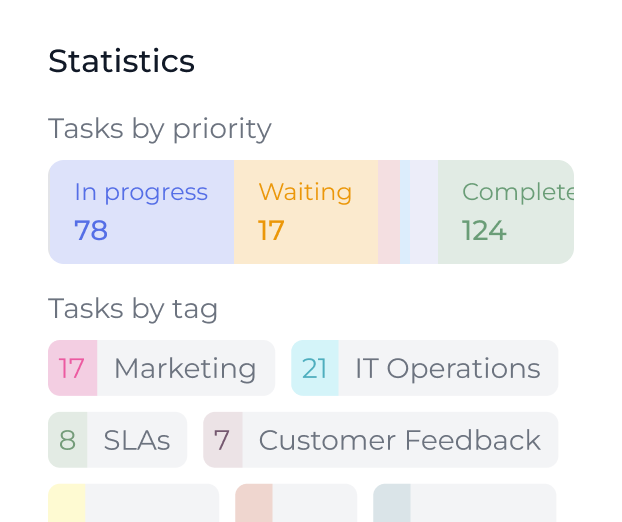
Task: Click the yellow swatch of the cut-off tag
Action: pyautogui.click(x=67, y=503)
